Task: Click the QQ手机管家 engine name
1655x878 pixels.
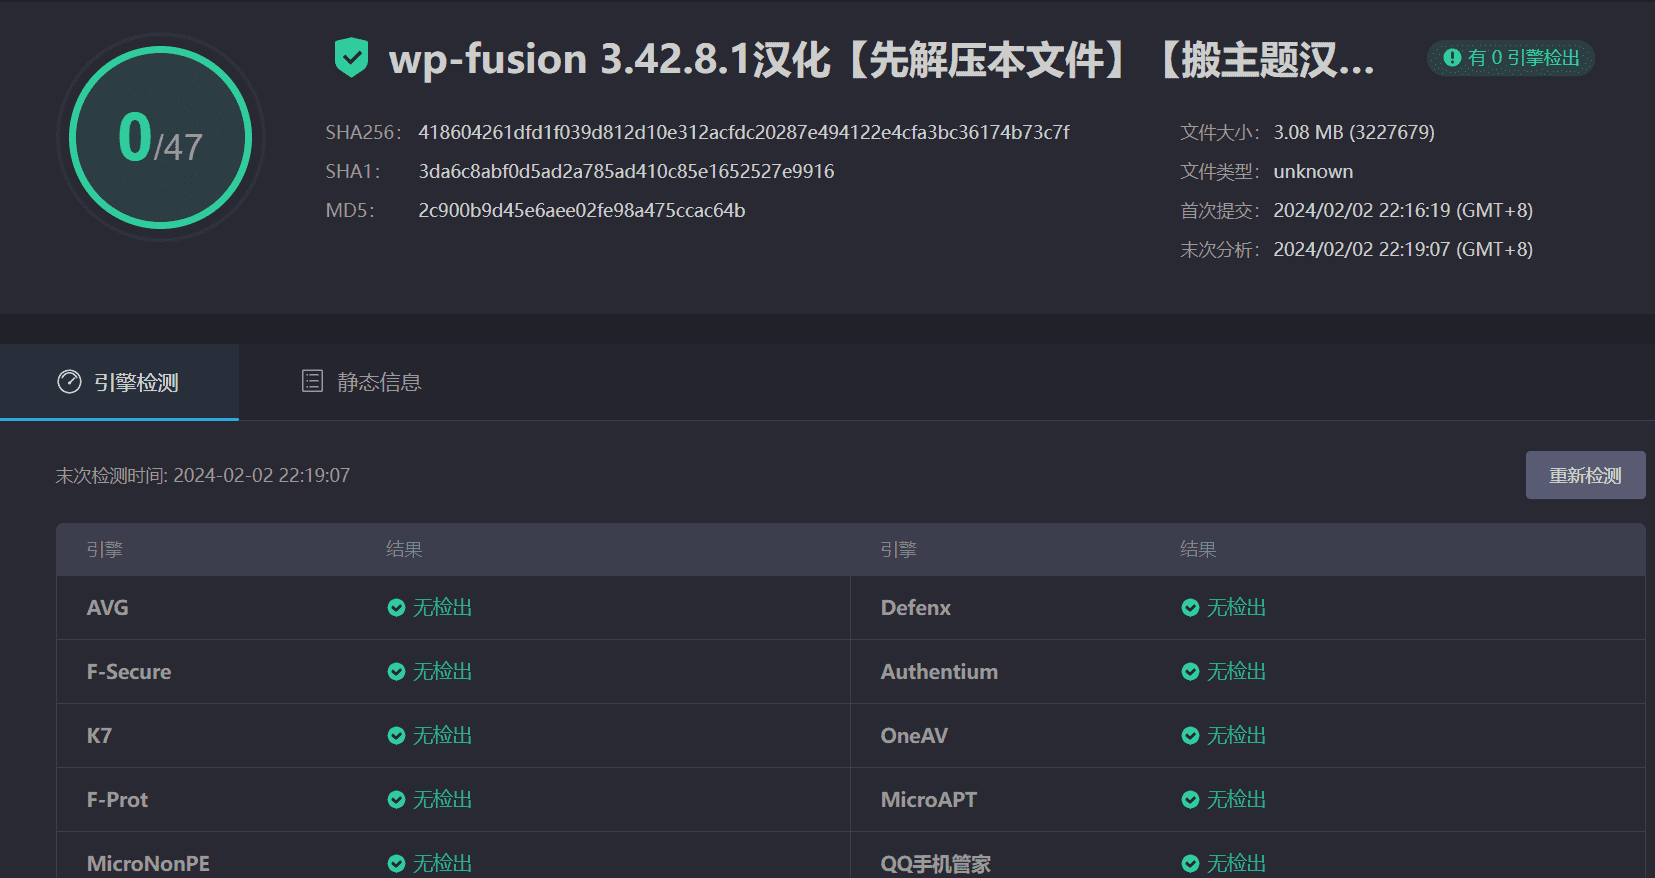Action: point(936,864)
